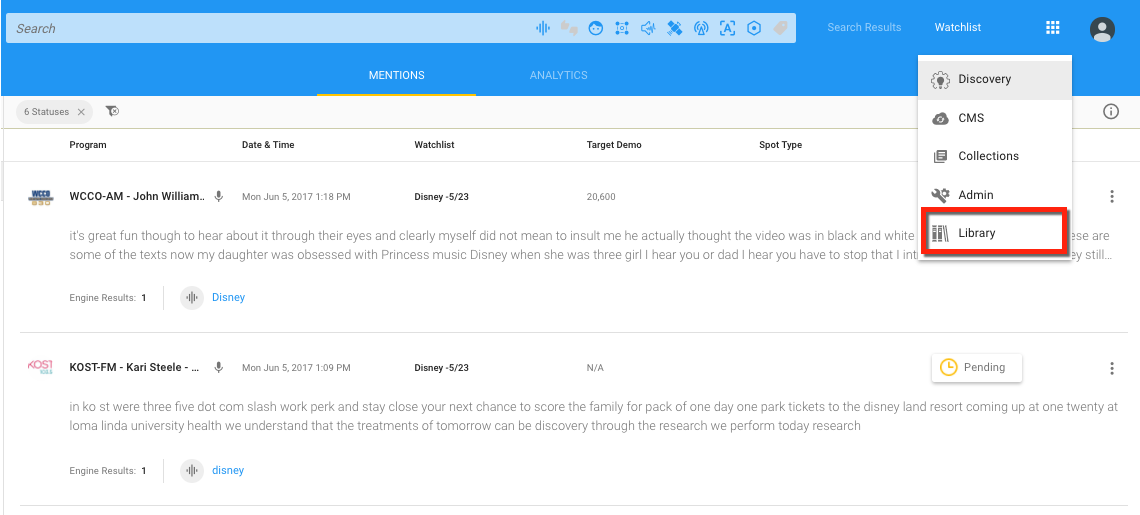Select the text recognition (A) icon

point(728,28)
